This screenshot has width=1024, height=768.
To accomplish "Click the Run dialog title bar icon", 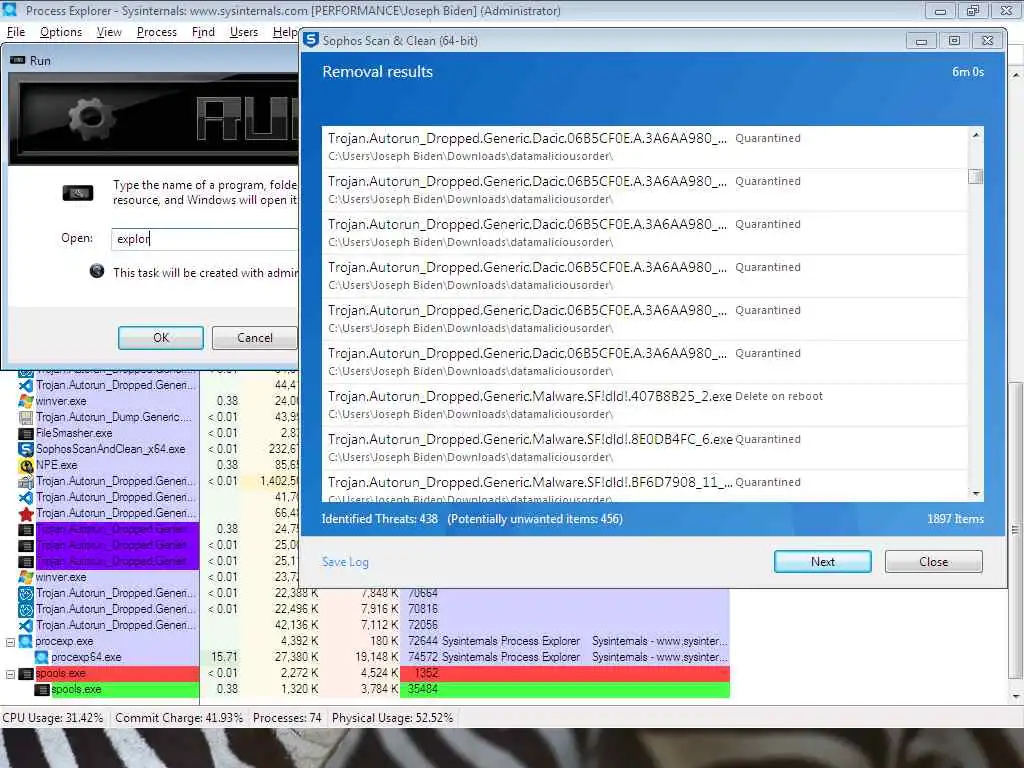I will (x=18, y=61).
